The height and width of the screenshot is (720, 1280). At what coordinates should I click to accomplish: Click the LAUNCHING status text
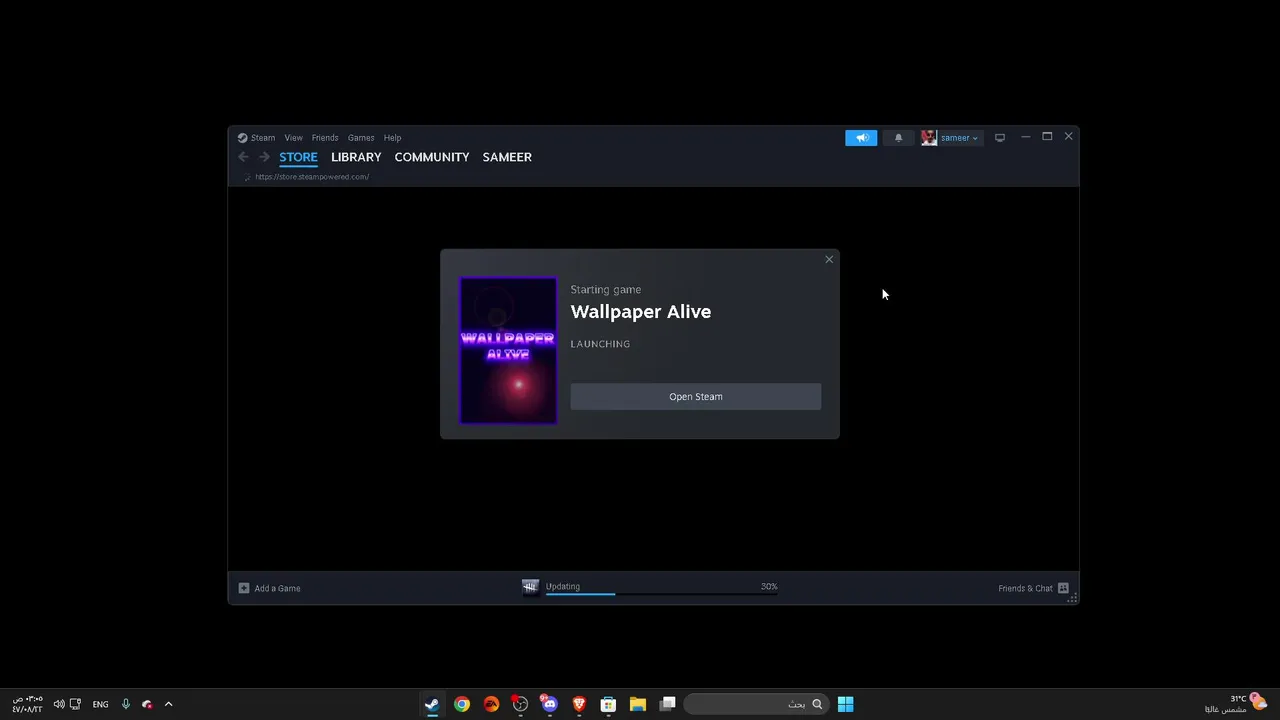tap(600, 344)
